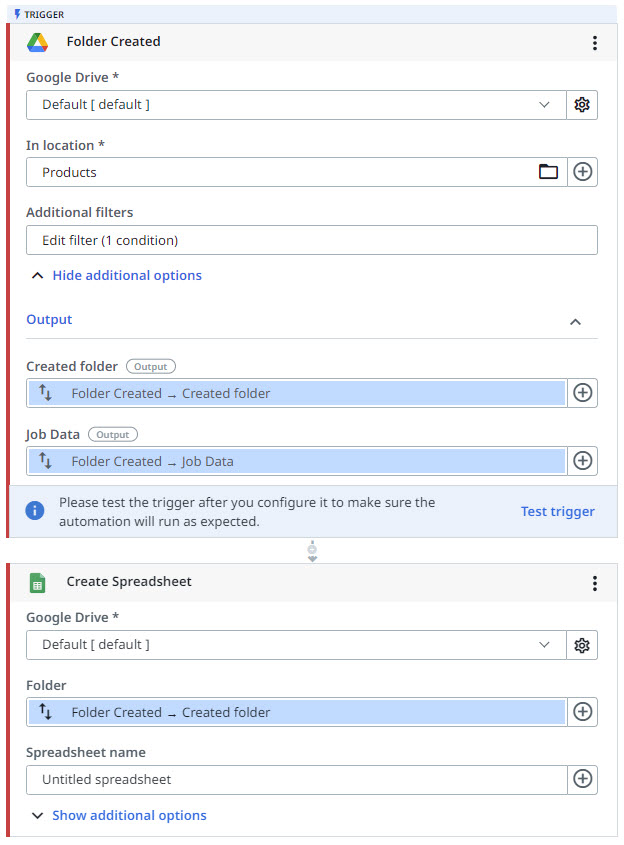Click gear icon beside trigger Google Drive connection
Viewport: 624px width, 845px height.
pyautogui.click(x=582, y=105)
